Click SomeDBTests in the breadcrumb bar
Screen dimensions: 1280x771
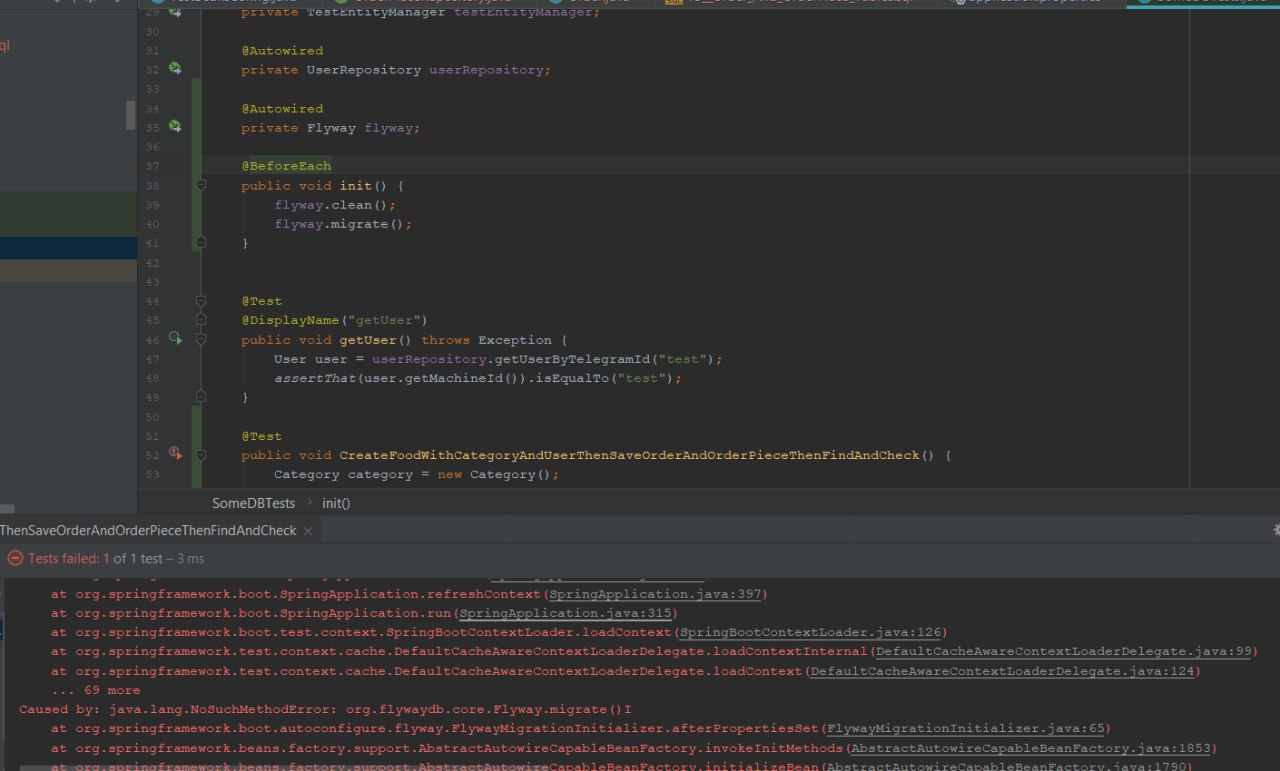point(253,503)
